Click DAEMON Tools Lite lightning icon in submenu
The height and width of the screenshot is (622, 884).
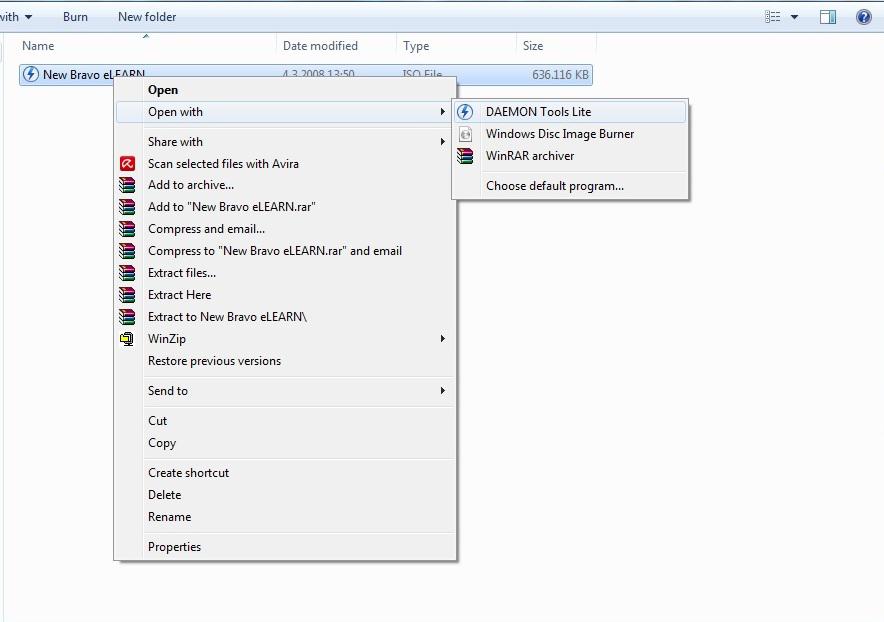[465, 112]
